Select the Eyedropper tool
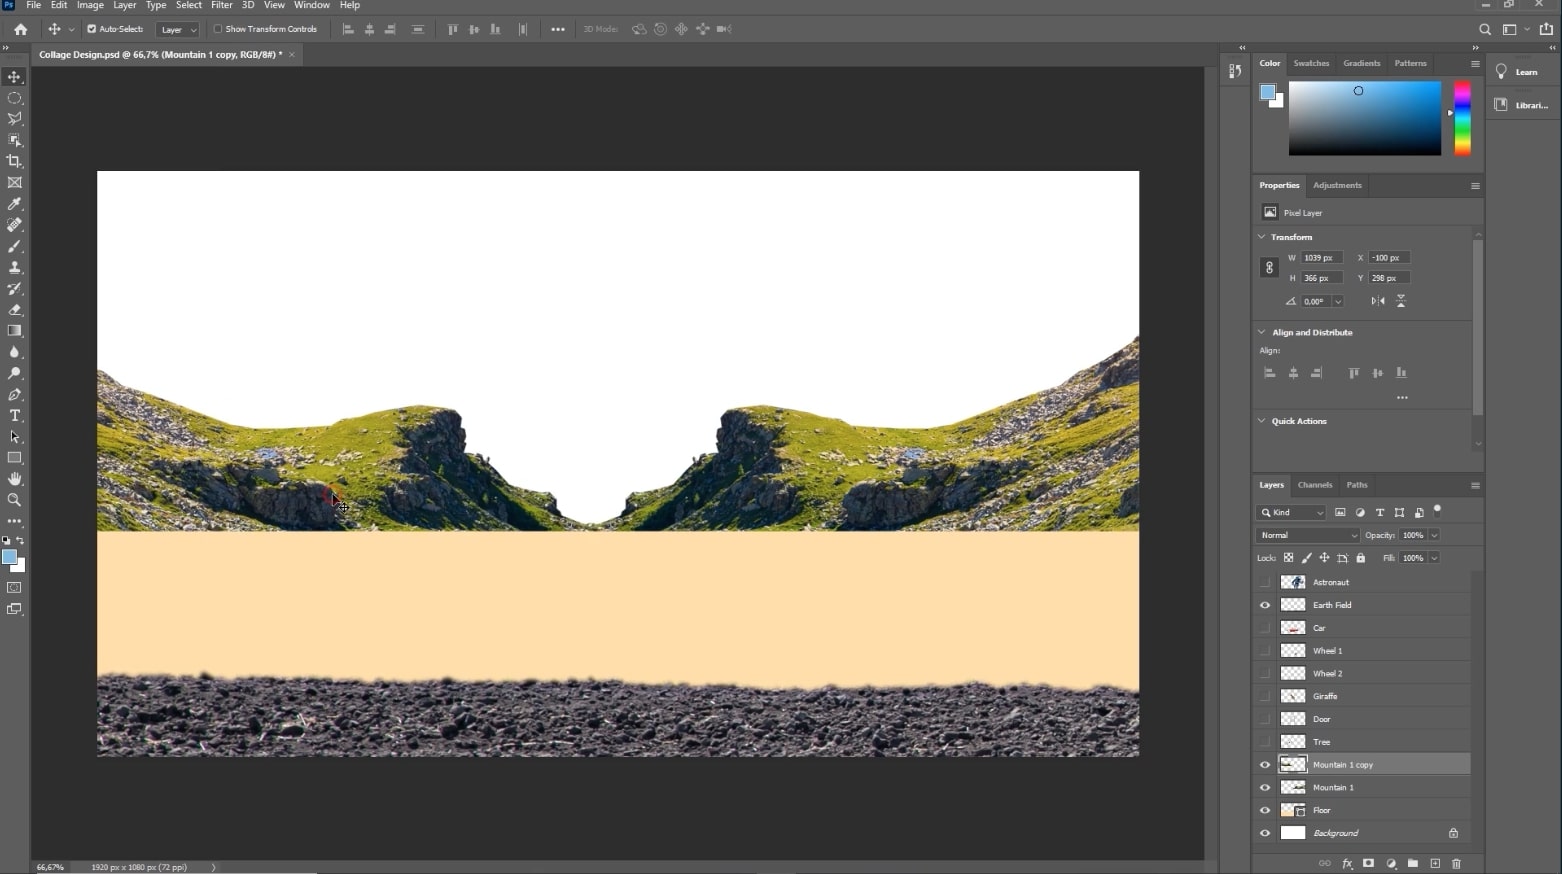The image size is (1562, 874). (14, 204)
